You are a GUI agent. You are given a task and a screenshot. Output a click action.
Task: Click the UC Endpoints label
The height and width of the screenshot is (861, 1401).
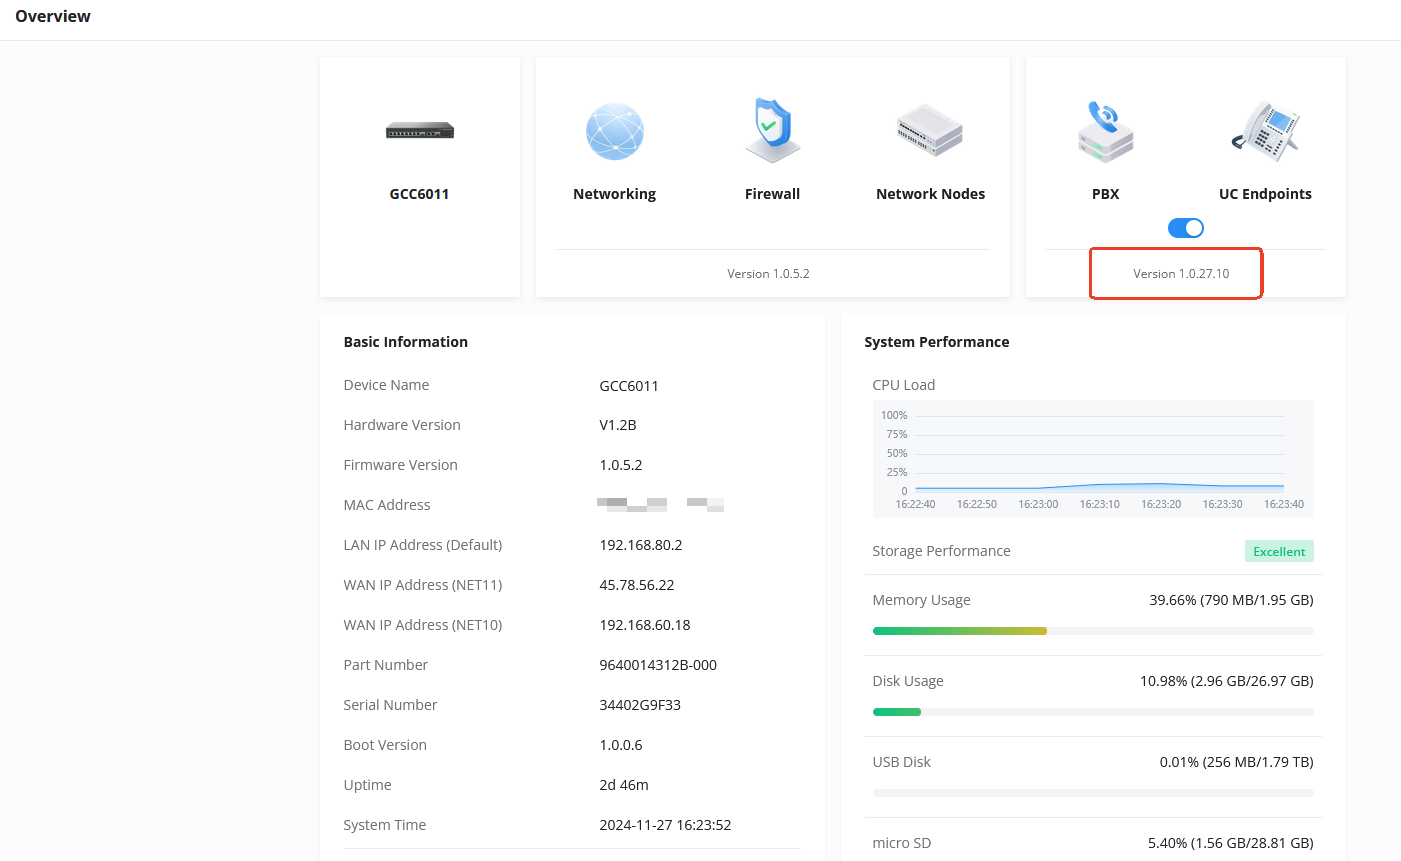pyautogui.click(x=1265, y=194)
